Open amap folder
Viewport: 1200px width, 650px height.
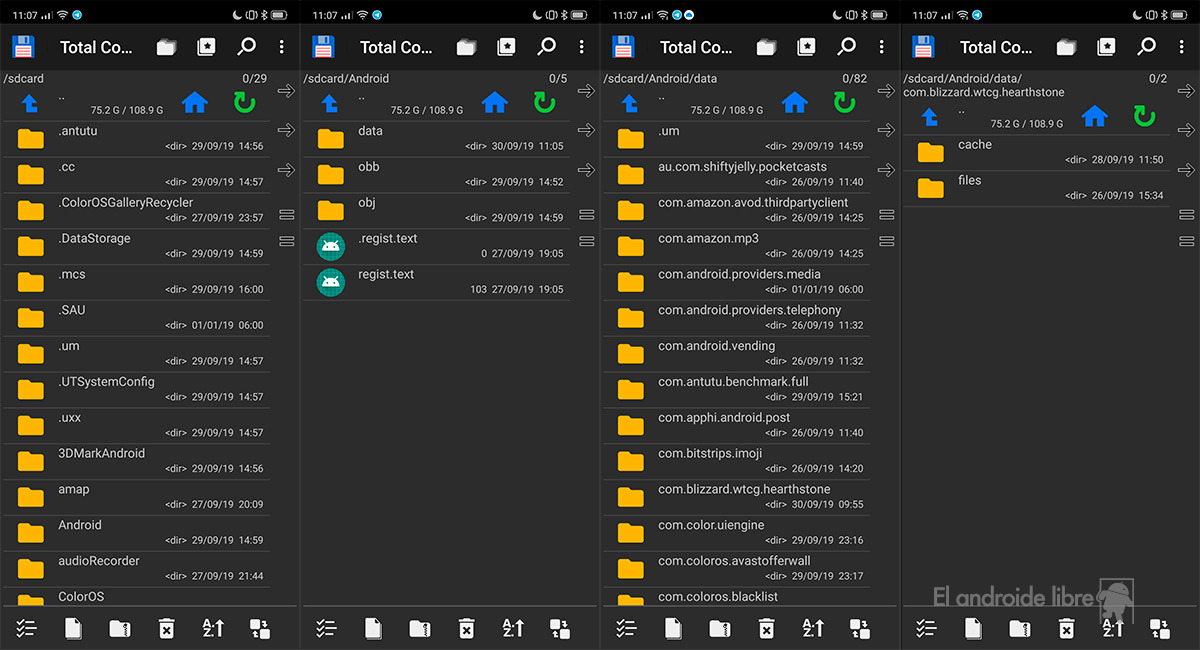[136, 497]
